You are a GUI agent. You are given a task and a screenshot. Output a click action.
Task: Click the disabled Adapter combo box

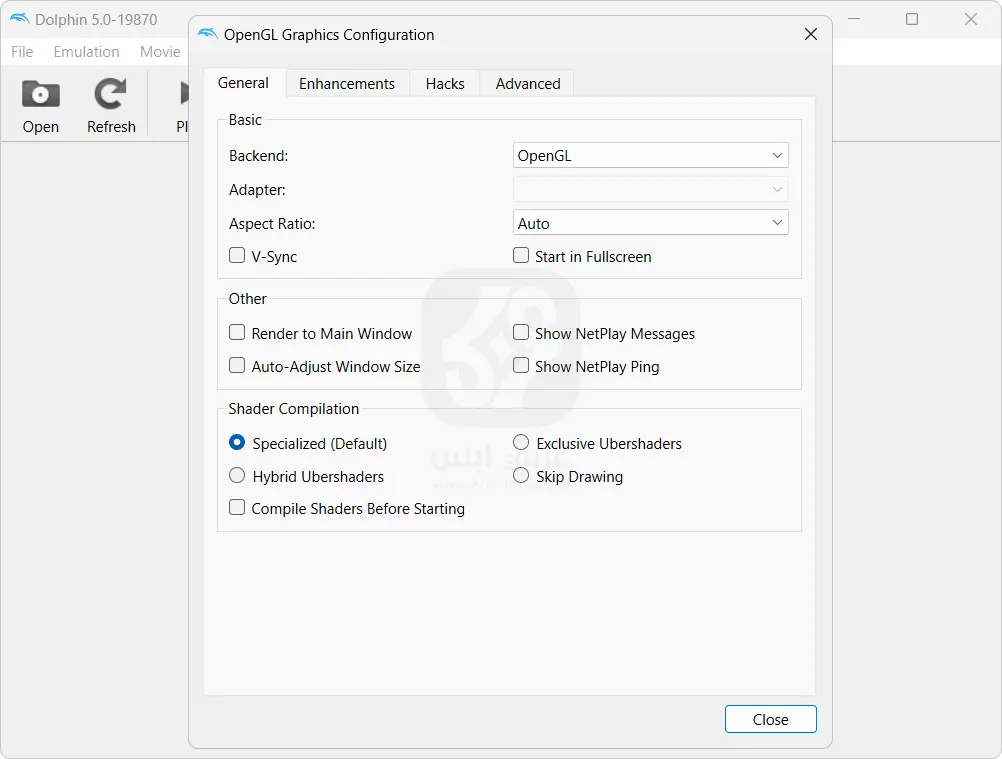pos(650,189)
